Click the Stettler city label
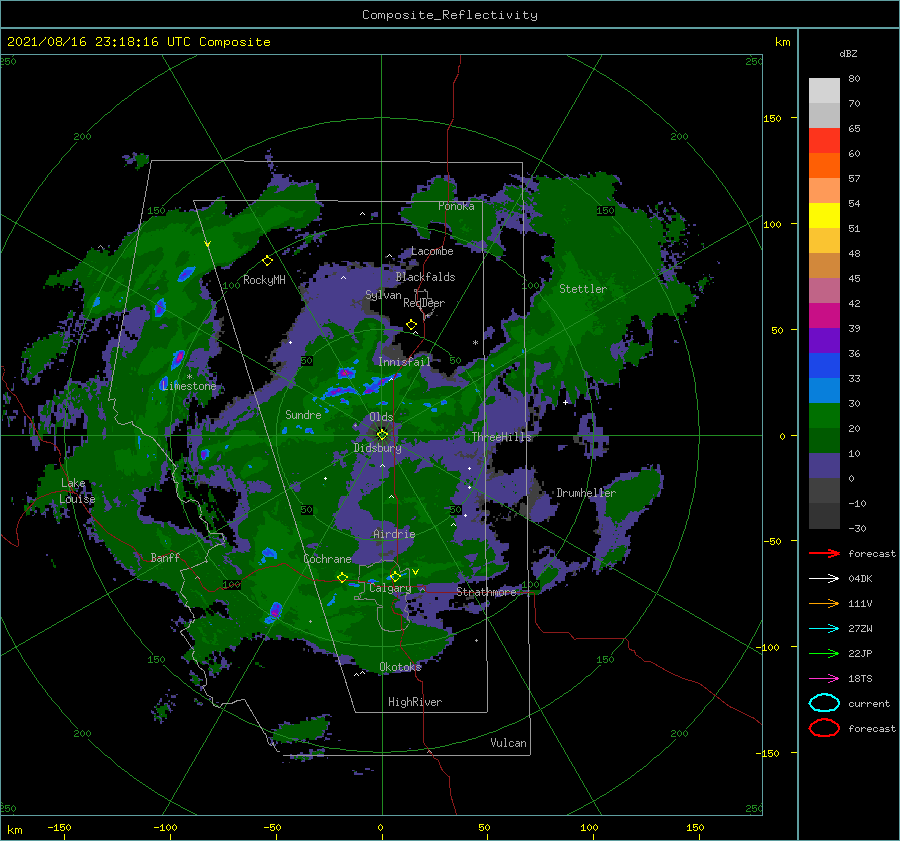 pos(583,289)
